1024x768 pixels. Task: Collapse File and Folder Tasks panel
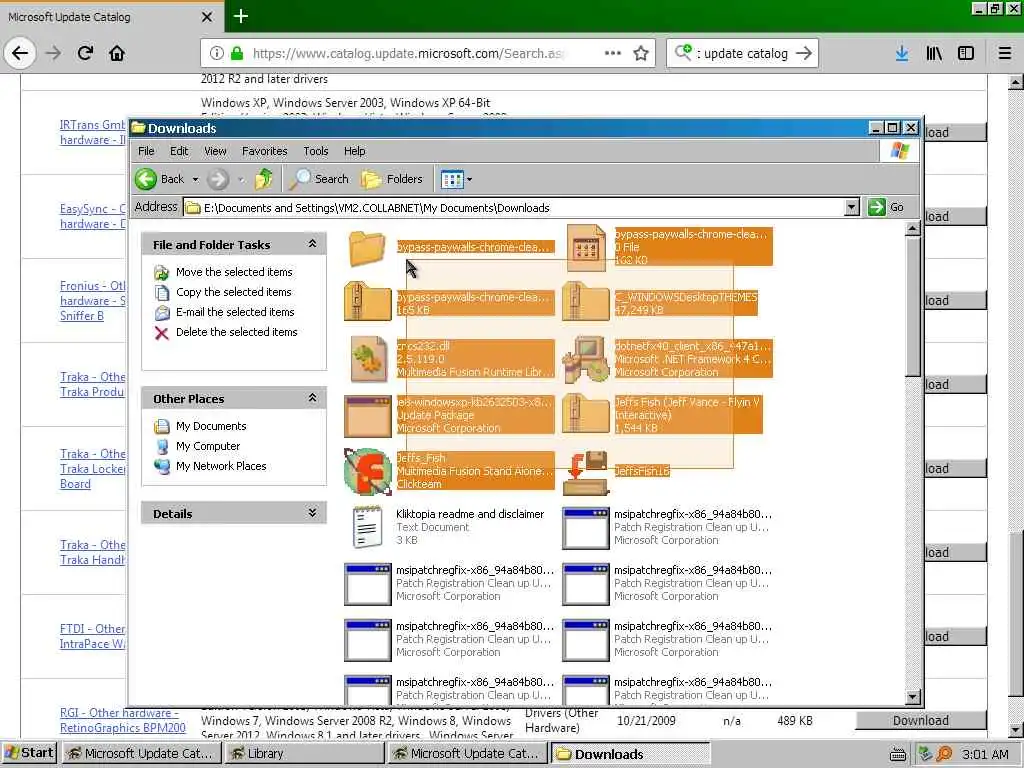pos(312,244)
